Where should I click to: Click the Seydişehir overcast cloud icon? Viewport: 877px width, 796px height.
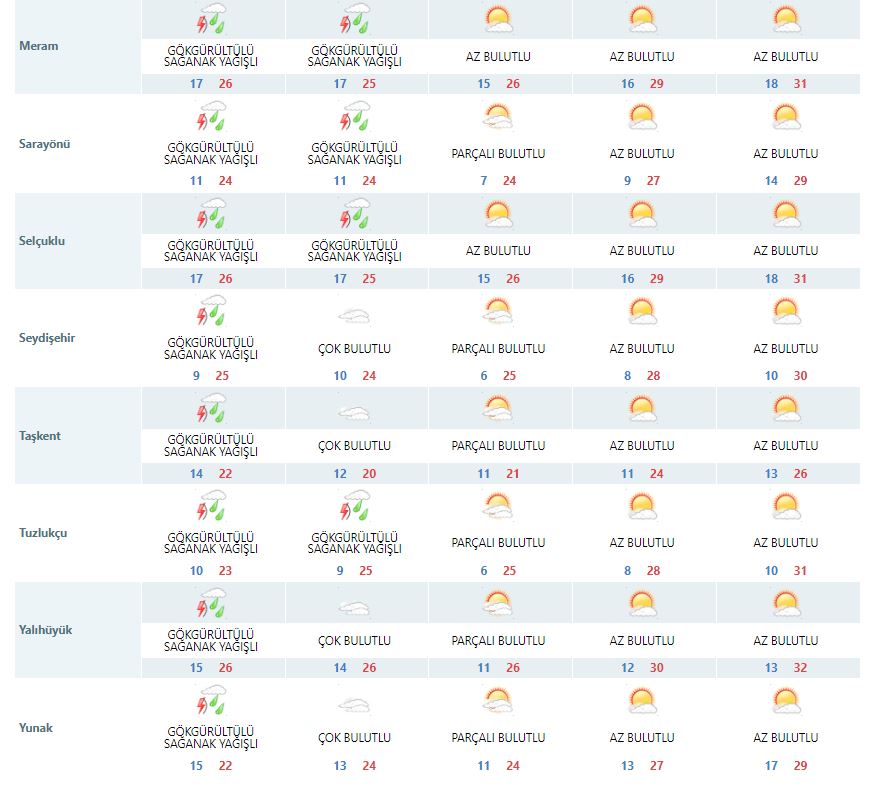click(x=355, y=316)
